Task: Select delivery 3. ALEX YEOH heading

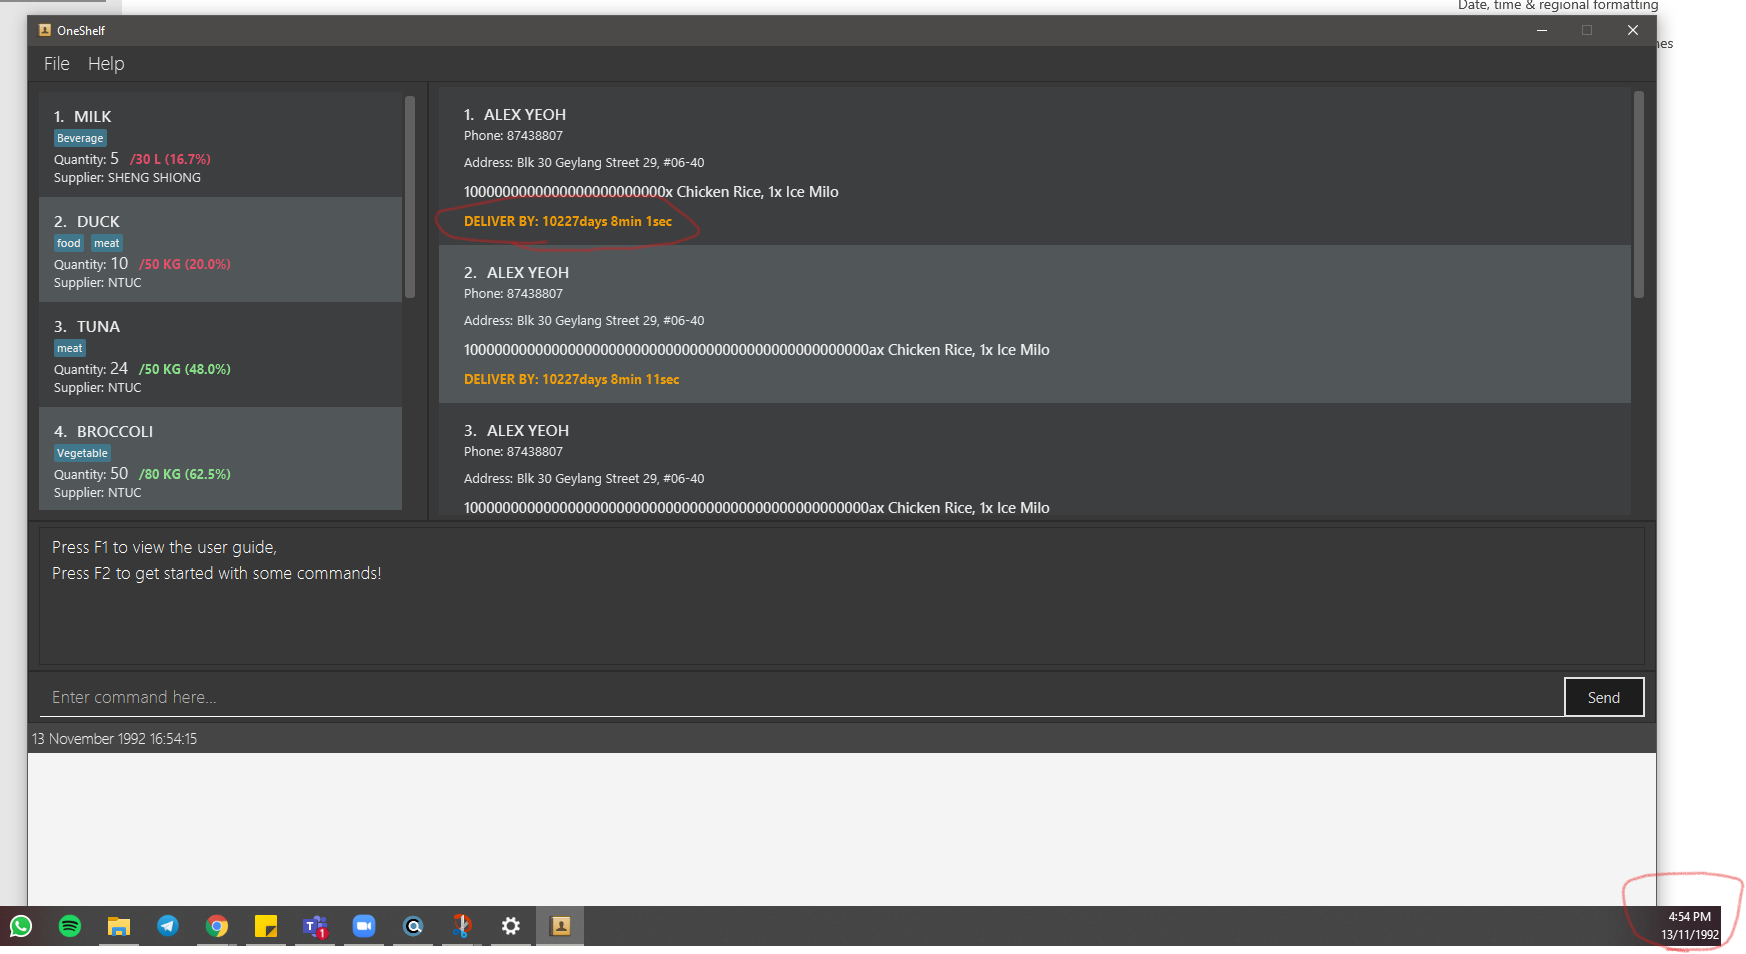Action: [516, 431]
